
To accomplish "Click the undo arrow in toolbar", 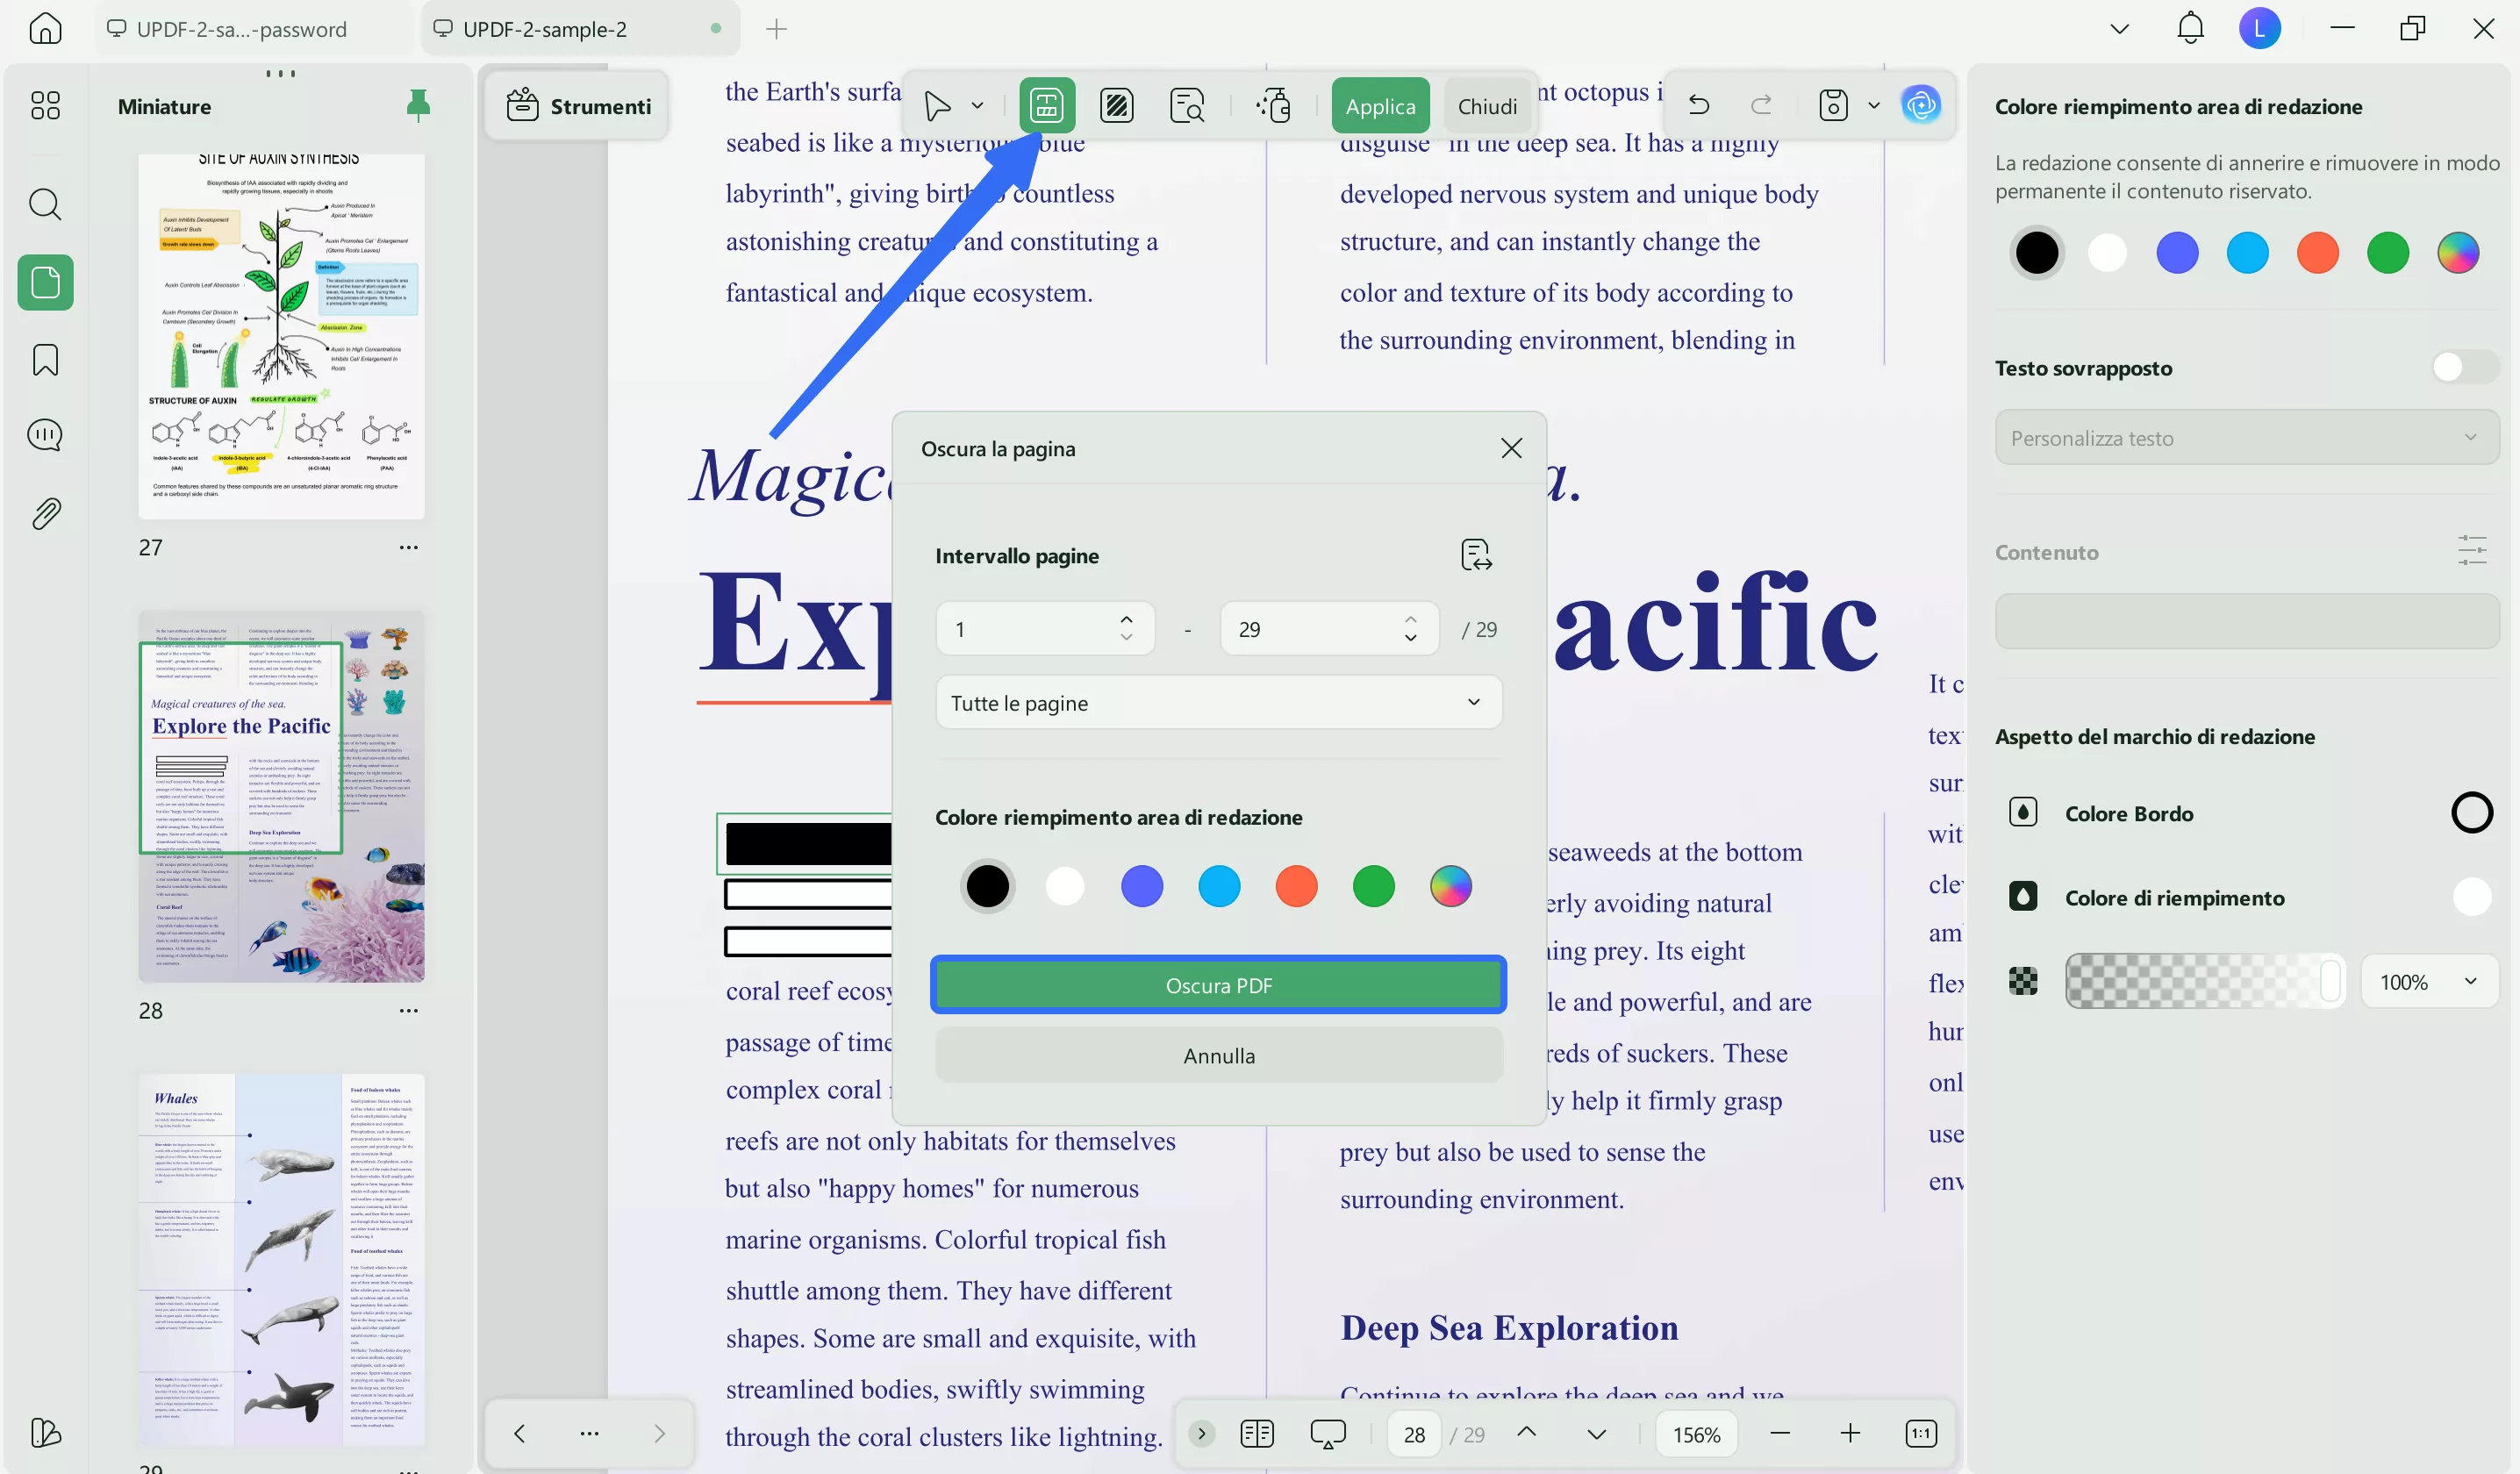I will [x=1698, y=105].
